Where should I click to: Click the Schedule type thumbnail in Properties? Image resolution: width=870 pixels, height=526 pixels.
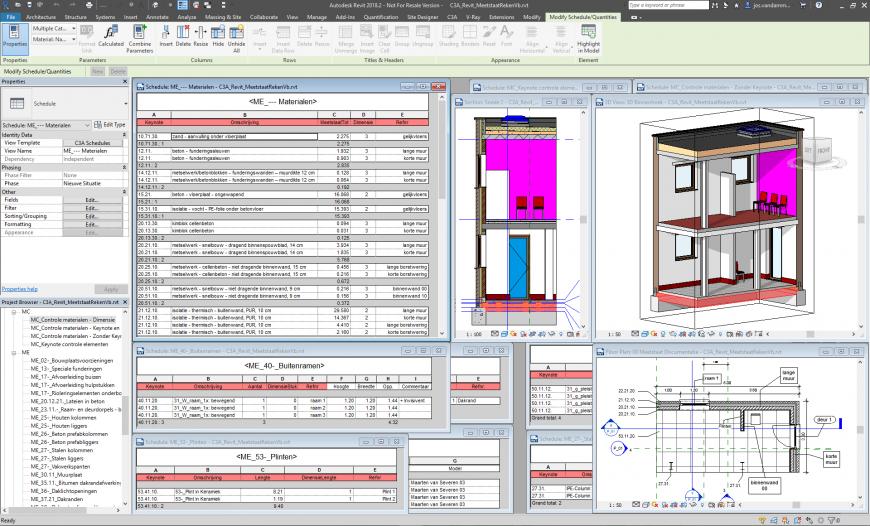17,103
